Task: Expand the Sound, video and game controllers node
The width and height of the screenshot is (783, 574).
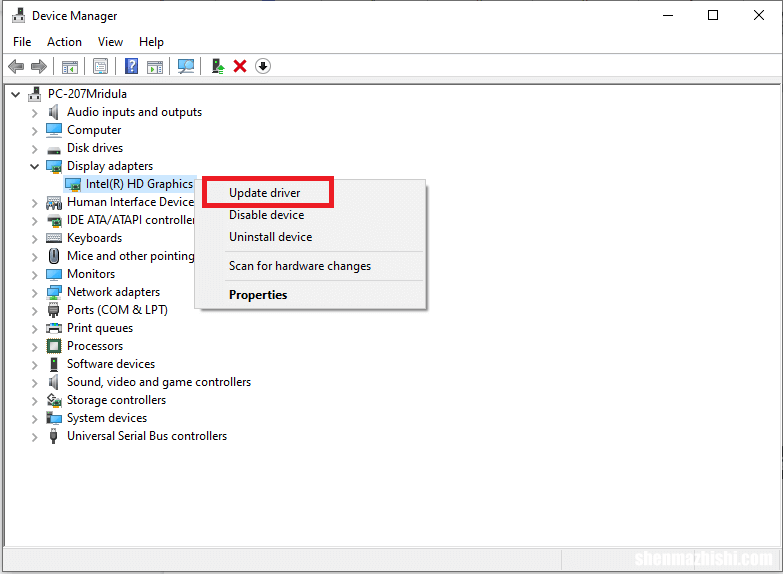Action: [35, 382]
